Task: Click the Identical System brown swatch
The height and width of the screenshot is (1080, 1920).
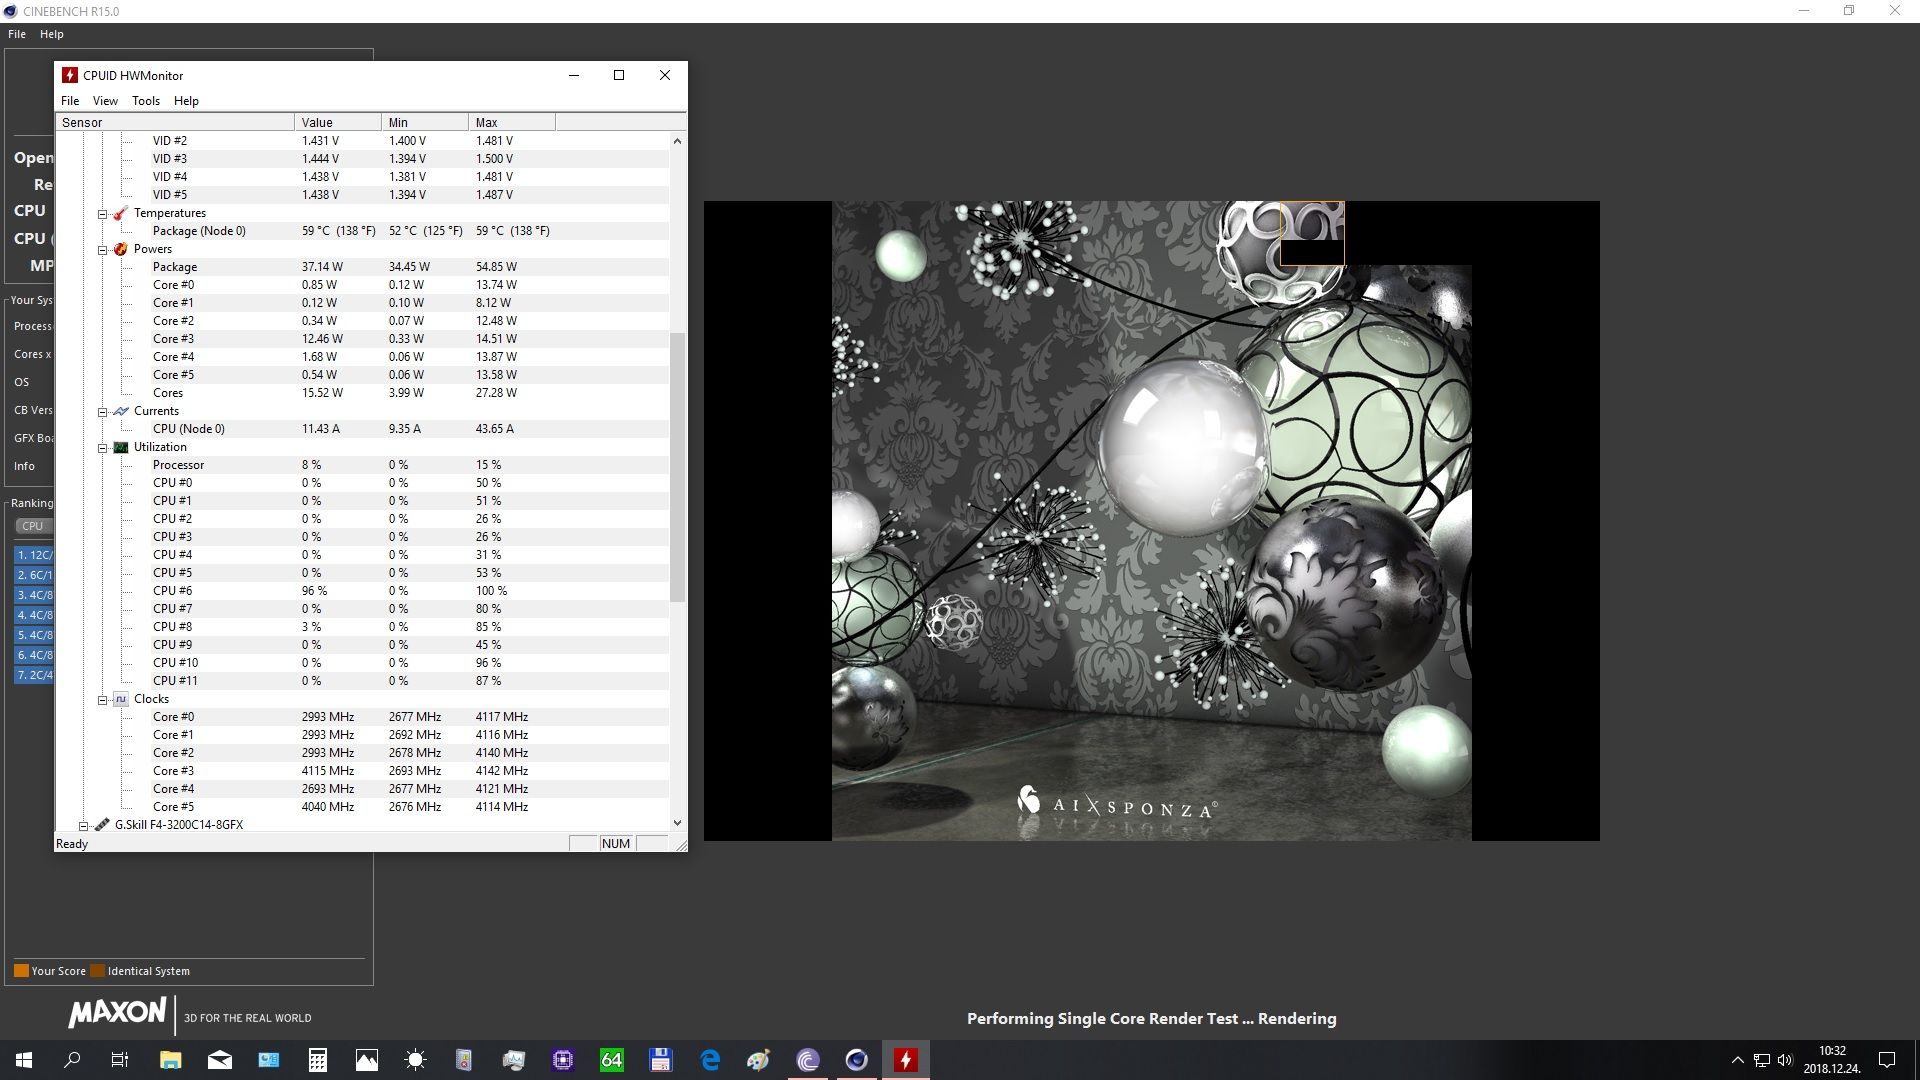Action: (x=97, y=971)
